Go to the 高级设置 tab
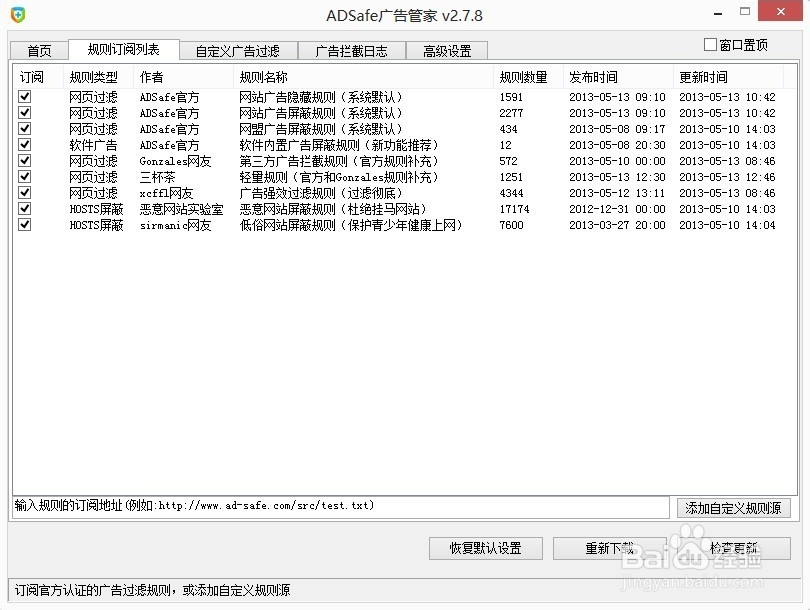810x610 pixels. click(447, 51)
